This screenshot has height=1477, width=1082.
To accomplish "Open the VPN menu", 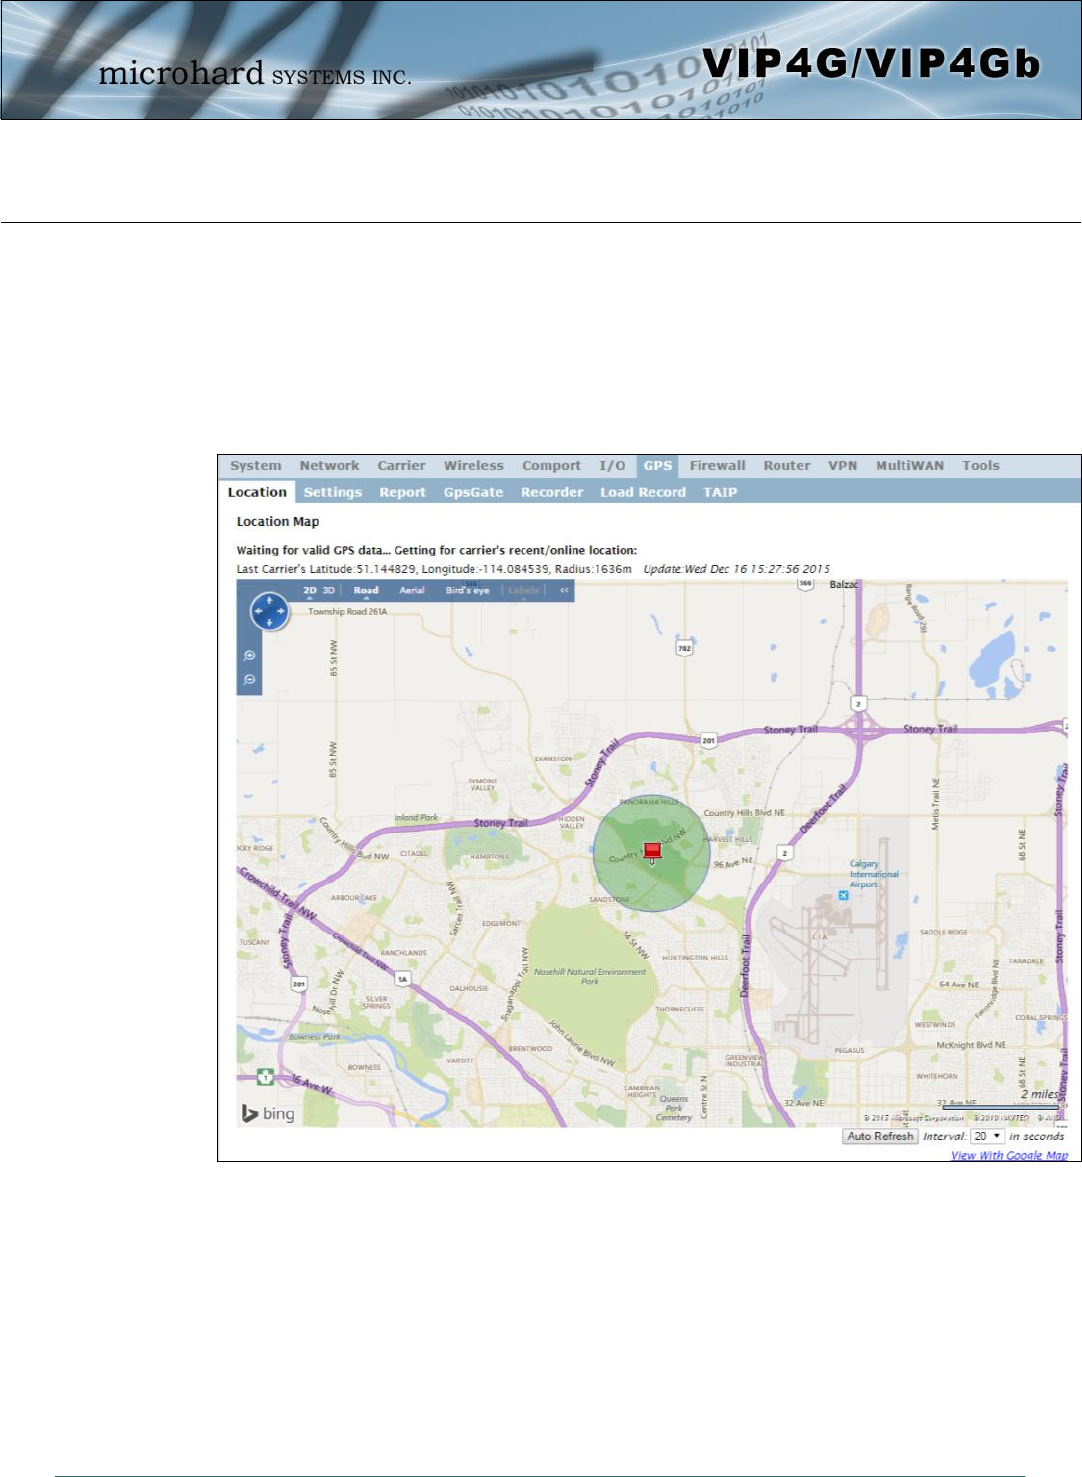I will coord(843,466).
